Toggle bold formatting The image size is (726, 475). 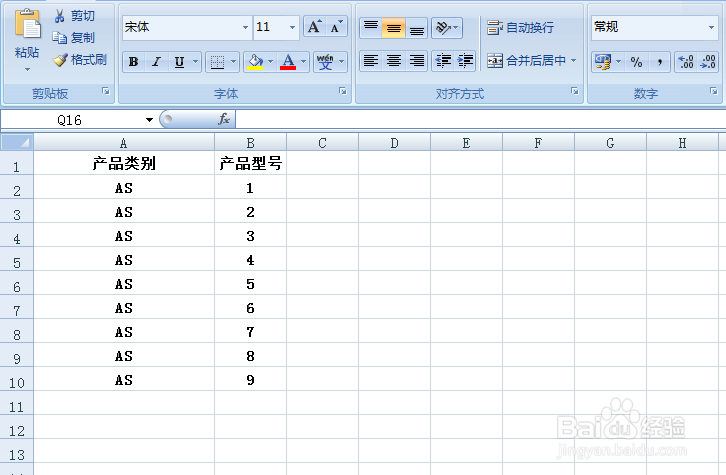pos(133,62)
